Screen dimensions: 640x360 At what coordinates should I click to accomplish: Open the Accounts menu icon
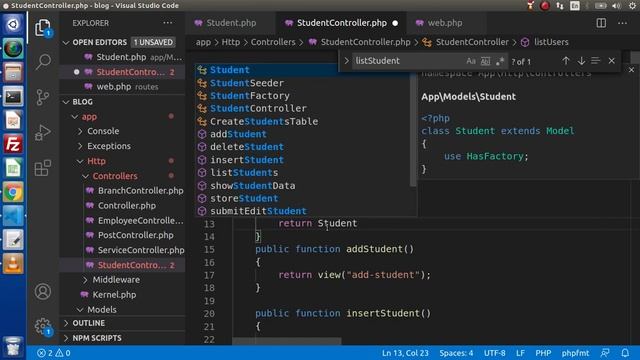[42, 291]
